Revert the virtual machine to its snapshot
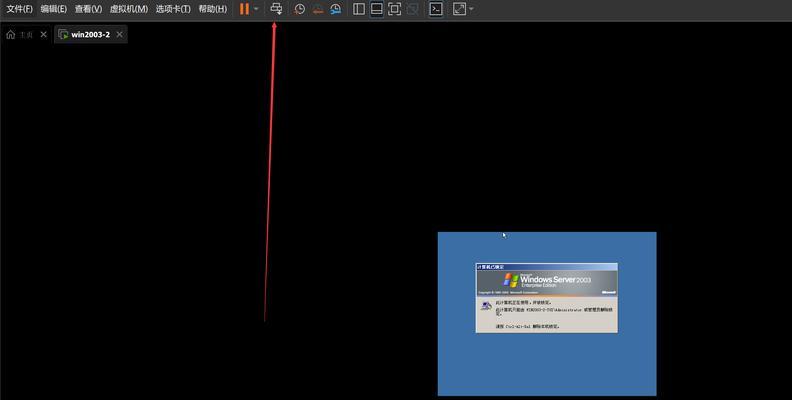792x400 pixels. coord(318,9)
